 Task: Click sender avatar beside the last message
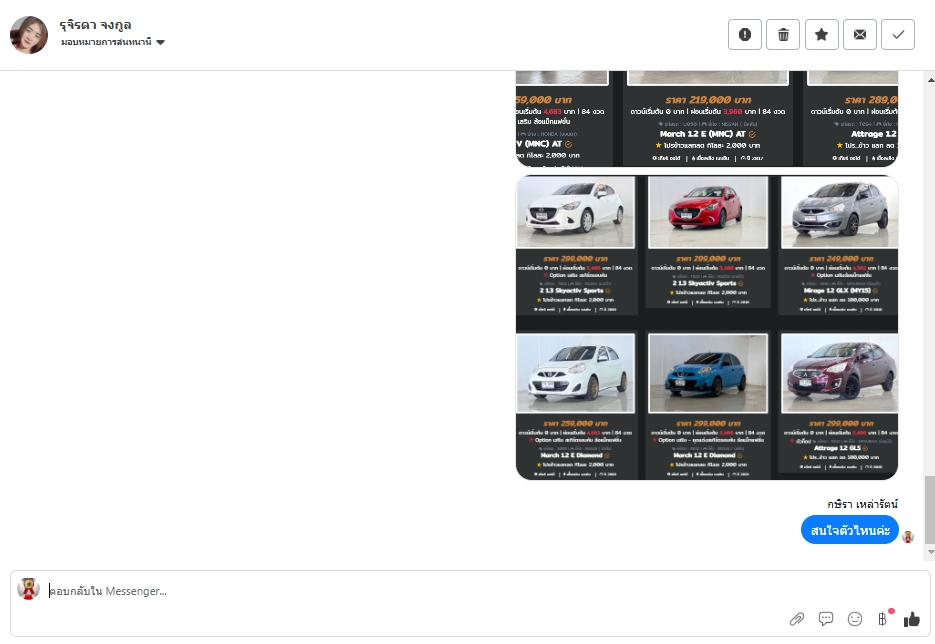[x=908, y=537]
